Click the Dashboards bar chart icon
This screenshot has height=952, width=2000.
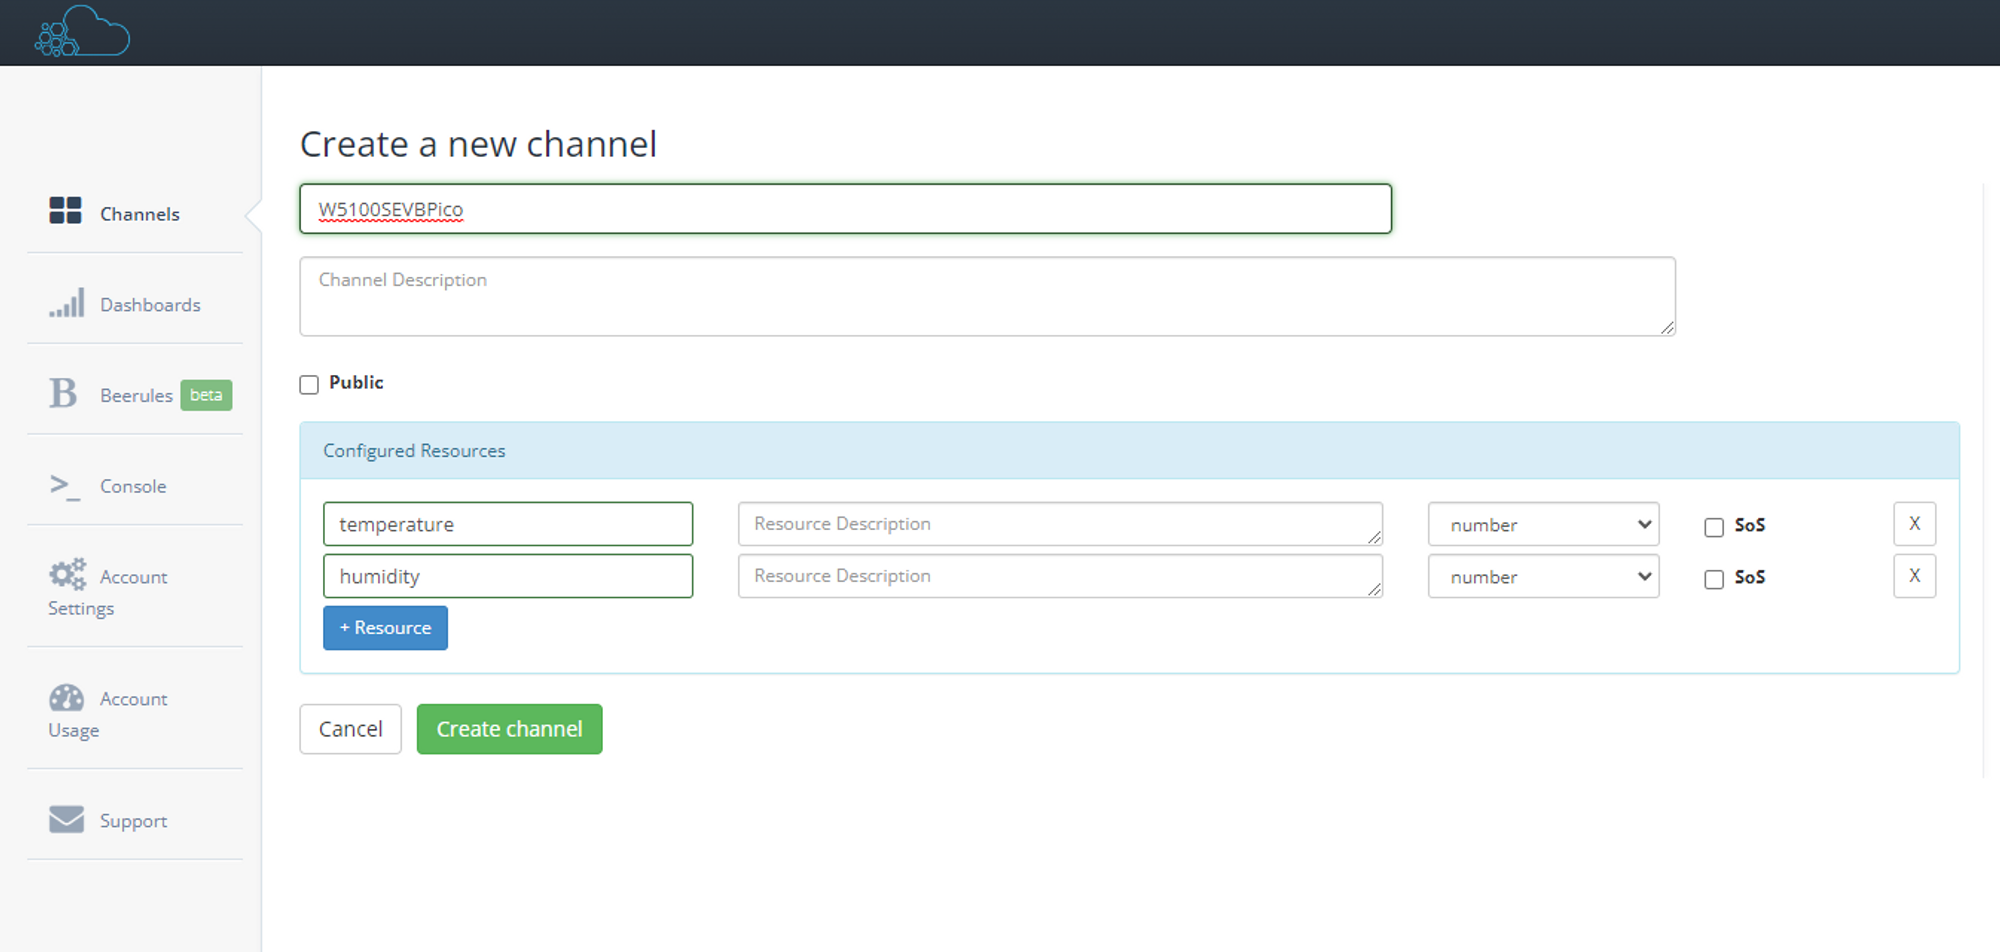point(67,303)
